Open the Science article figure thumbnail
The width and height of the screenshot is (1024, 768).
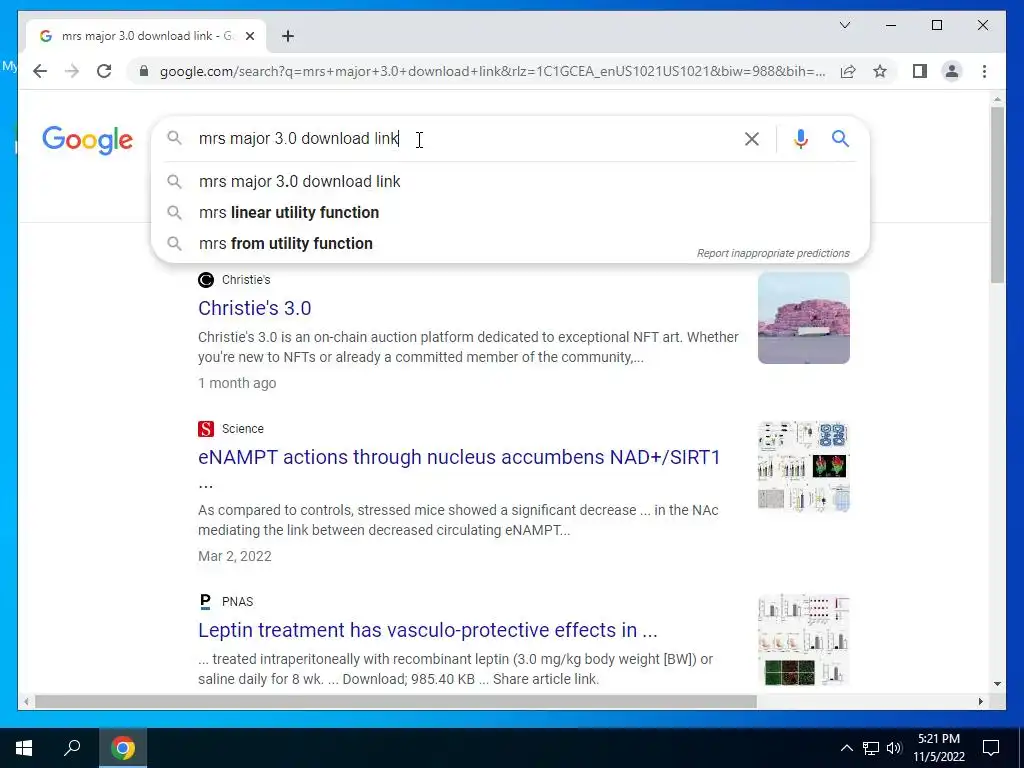pos(803,466)
